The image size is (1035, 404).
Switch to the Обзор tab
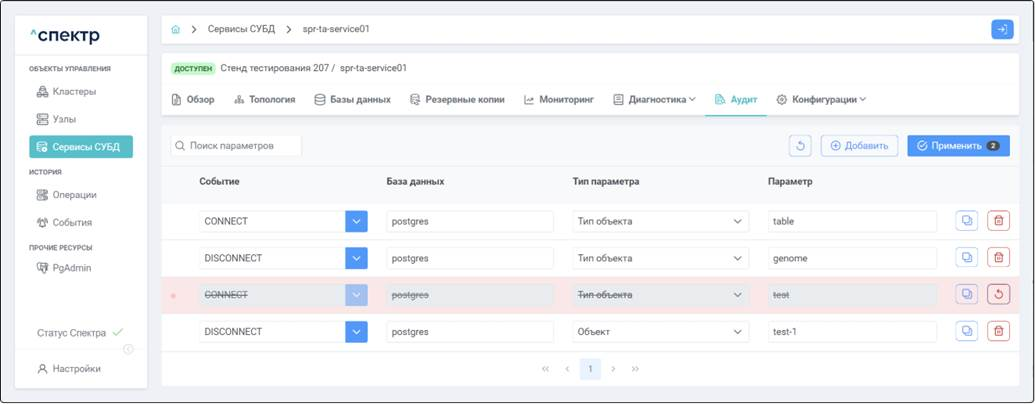[x=193, y=100]
